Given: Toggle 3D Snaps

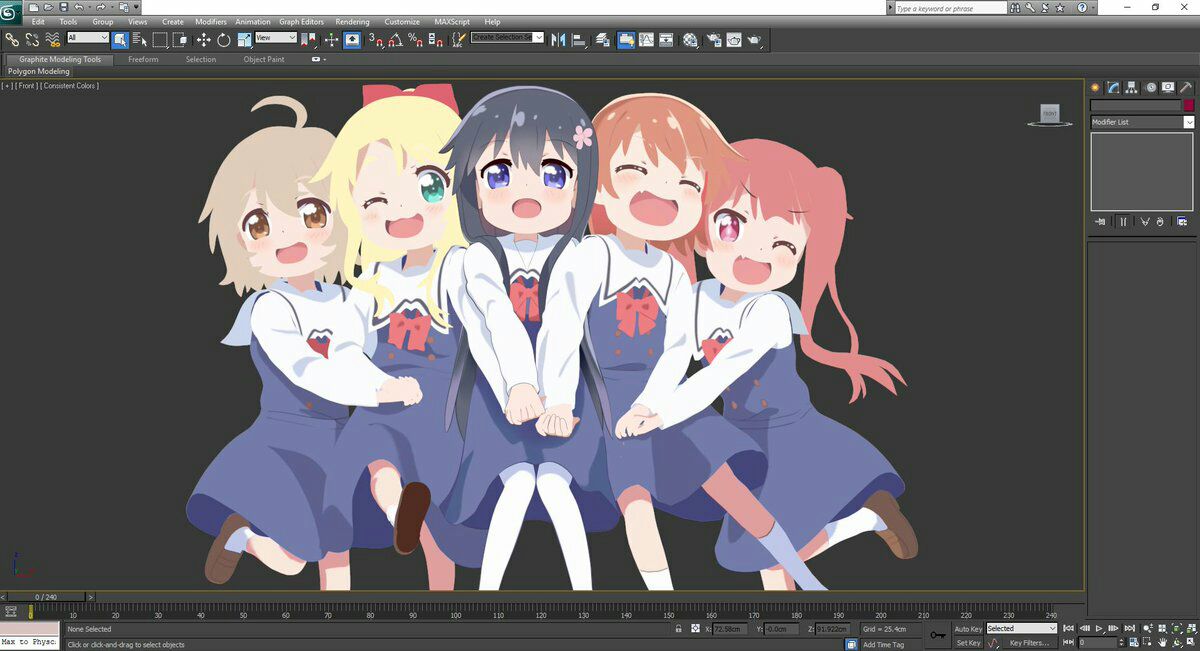Looking at the screenshot, I should coord(376,40).
